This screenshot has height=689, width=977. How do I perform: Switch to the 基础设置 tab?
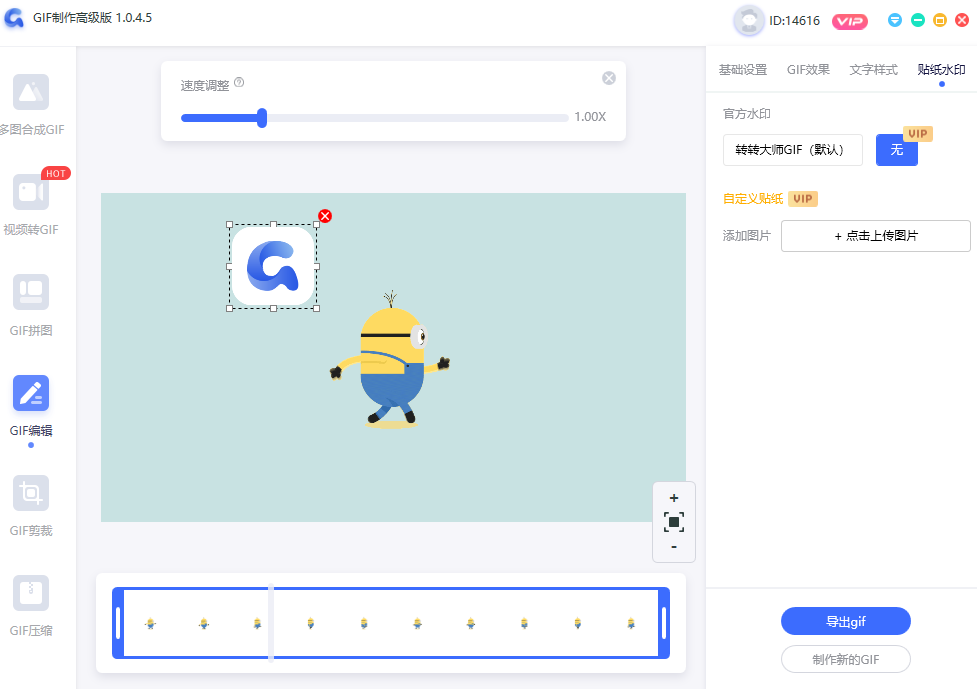[x=743, y=70]
